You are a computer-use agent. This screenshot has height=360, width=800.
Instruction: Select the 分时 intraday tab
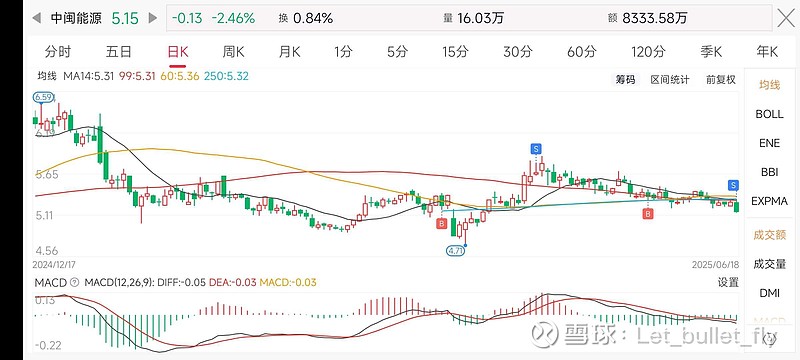58,52
